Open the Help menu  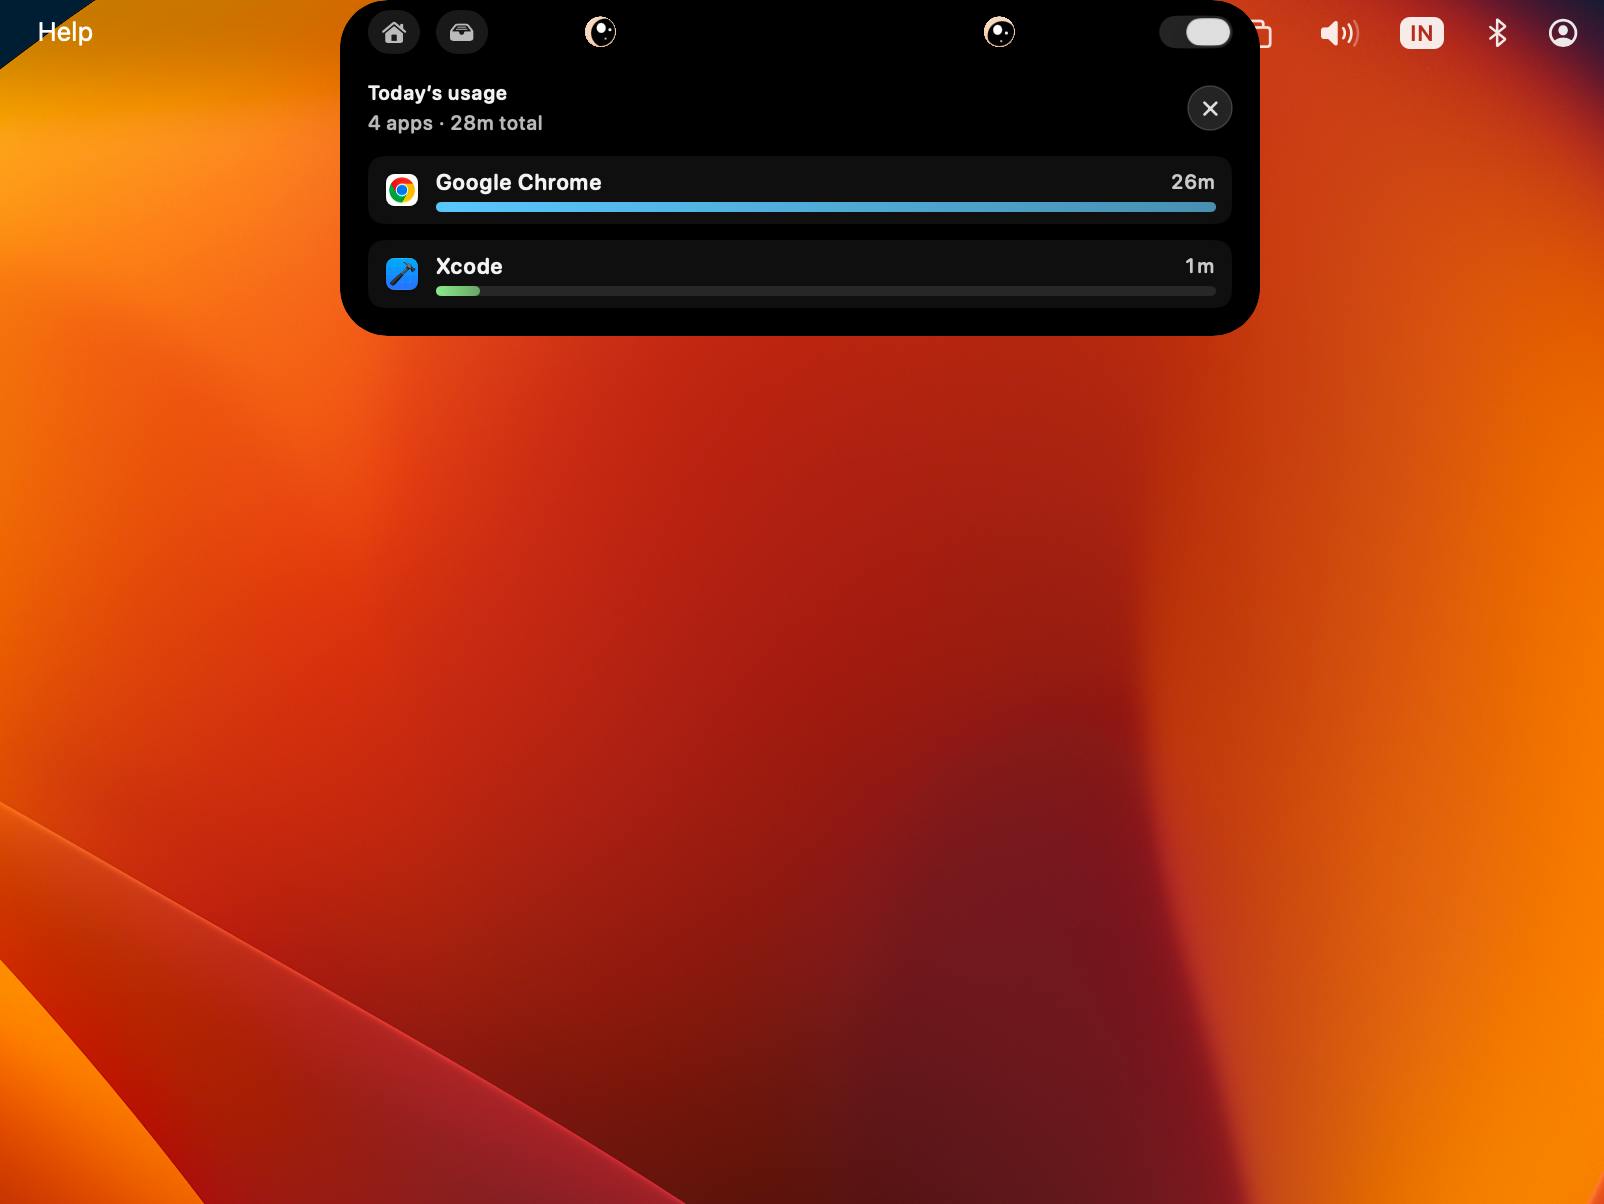coord(65,32)
